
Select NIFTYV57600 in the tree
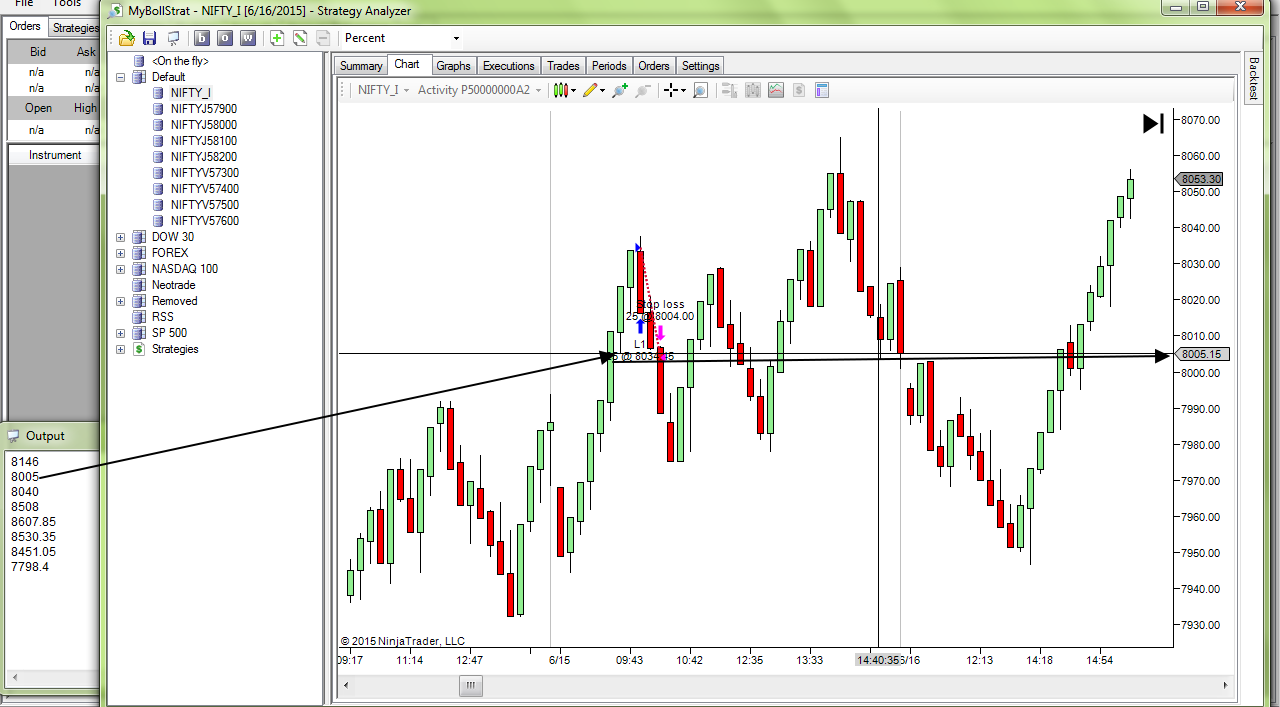tap(205, 221)
